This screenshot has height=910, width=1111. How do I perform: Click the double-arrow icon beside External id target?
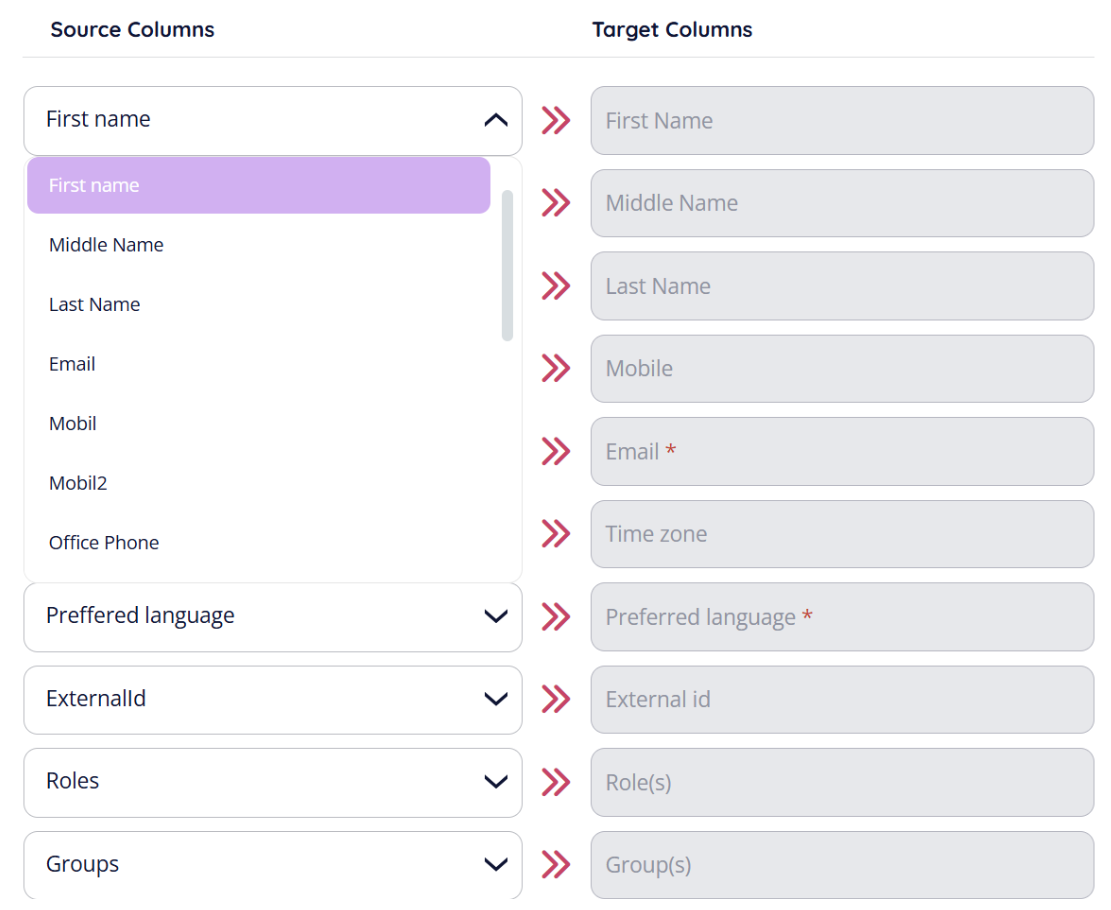pos(556,699)
